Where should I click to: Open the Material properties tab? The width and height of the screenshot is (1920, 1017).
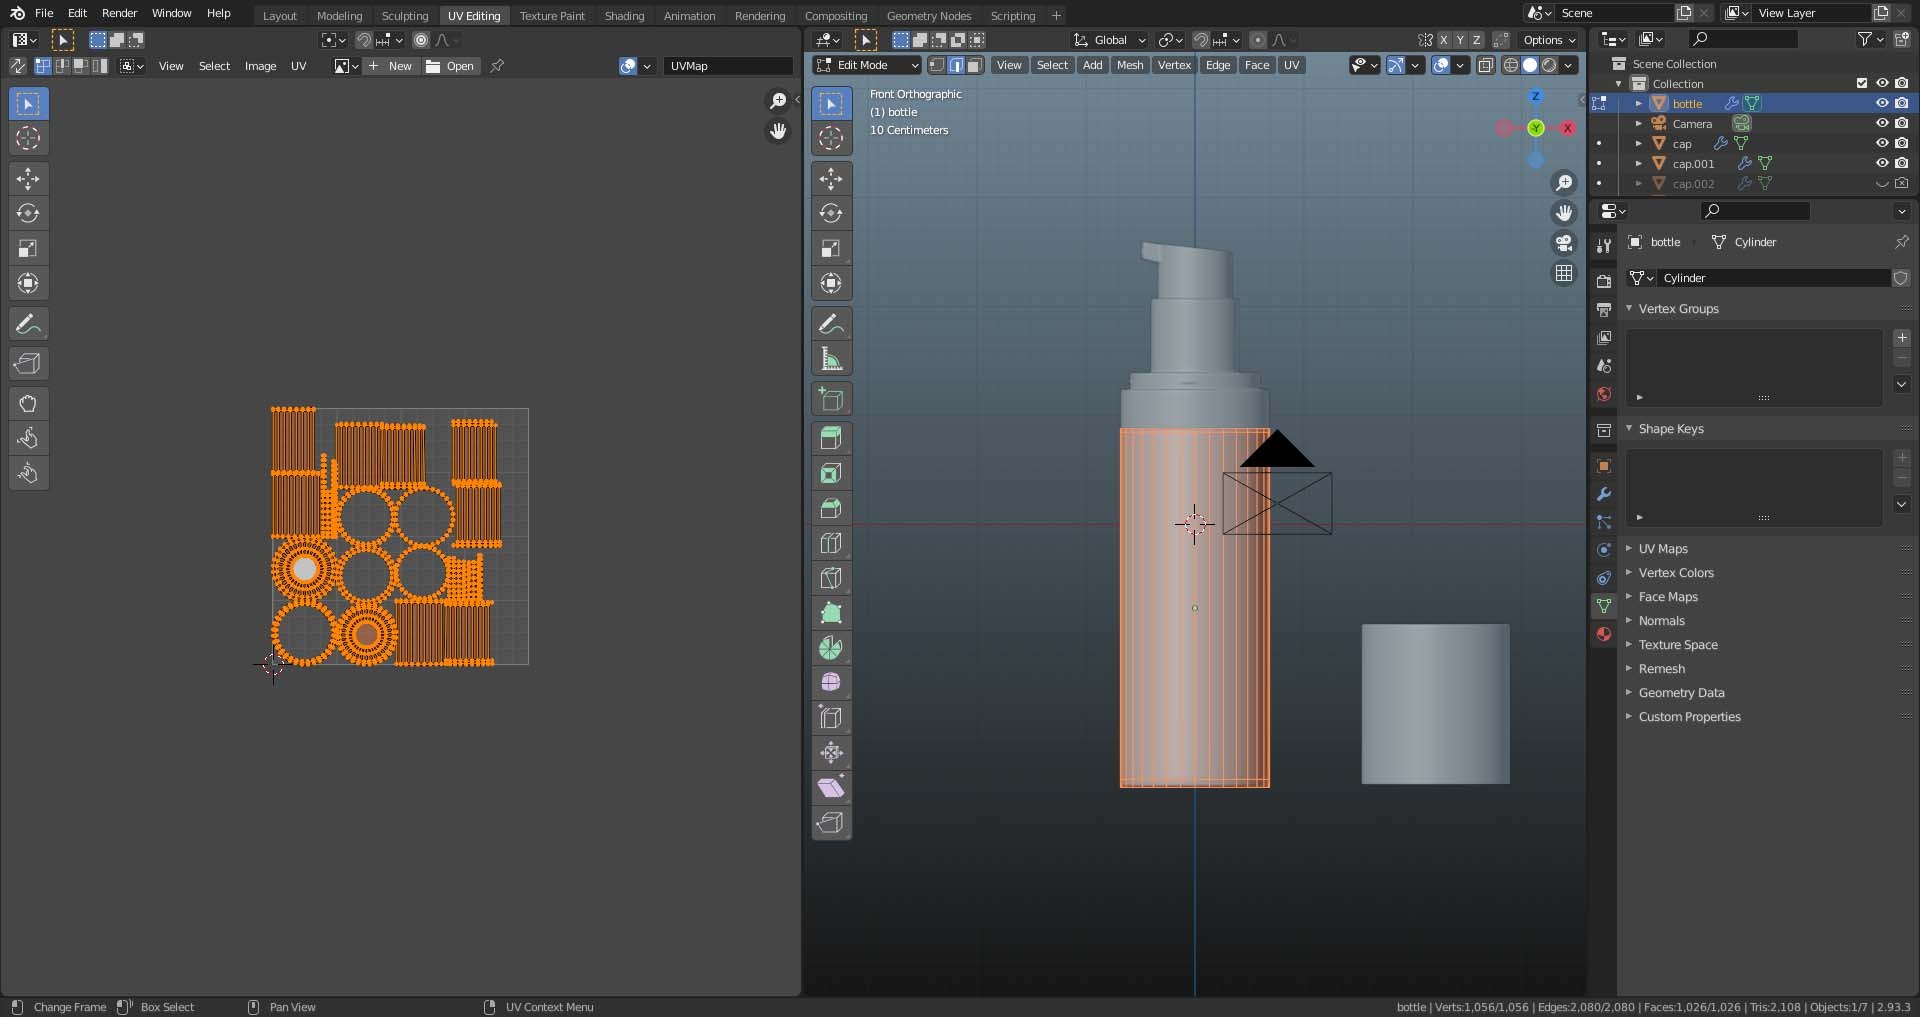pos(1604,634)
